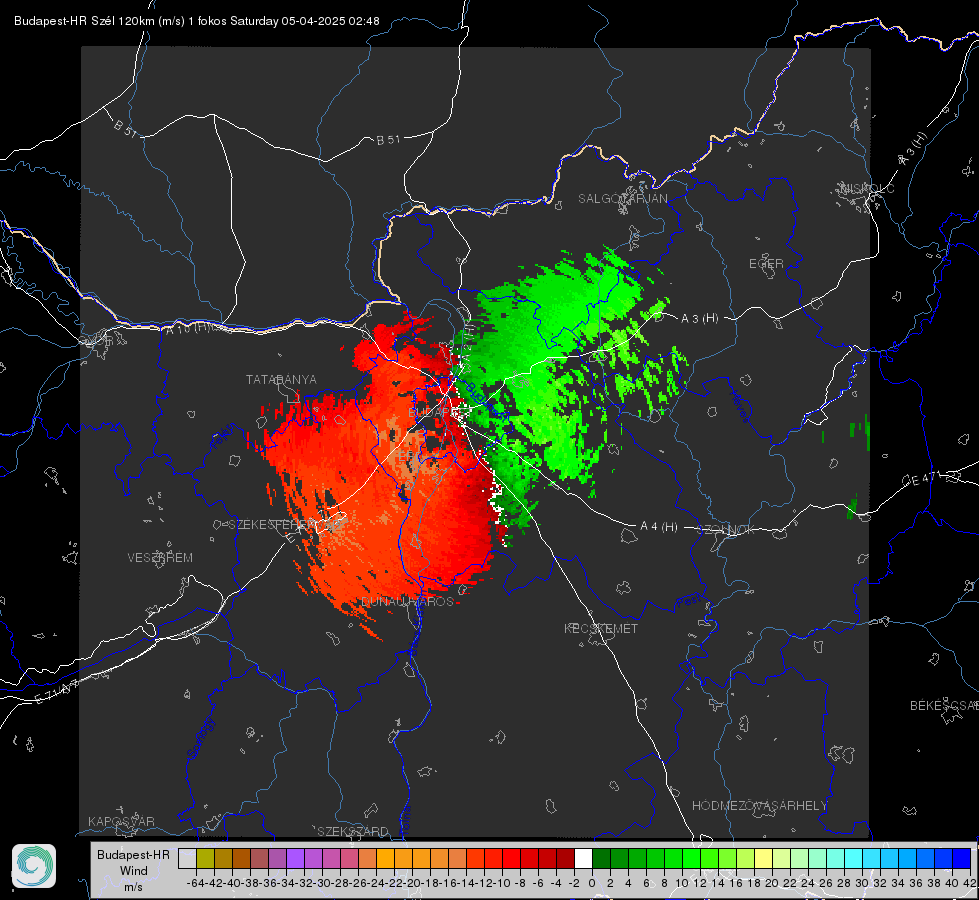Click the '20' legend value
Image resolution: width=979 pixels, height=900 pixels.
772,883
